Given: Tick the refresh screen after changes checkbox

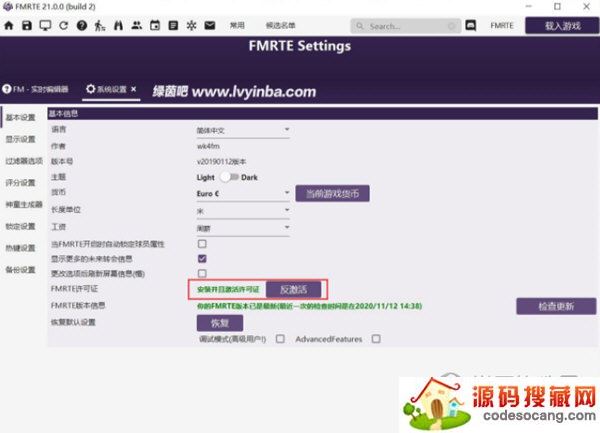Looking at the screenshot, I should click(202, 273).
